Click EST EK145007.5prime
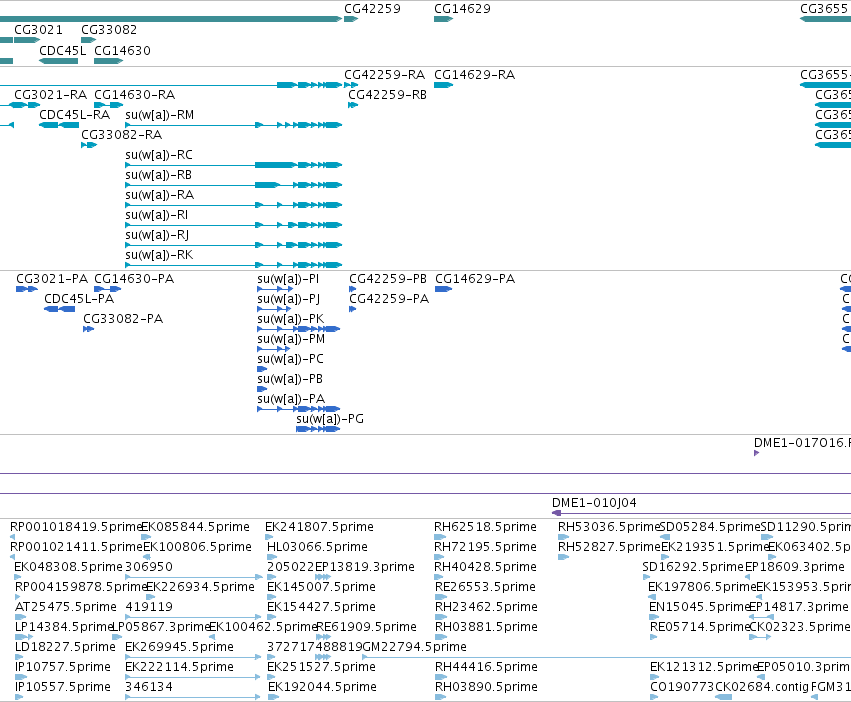The width and height of the screenshot is (851, 702). coord(321,587)
